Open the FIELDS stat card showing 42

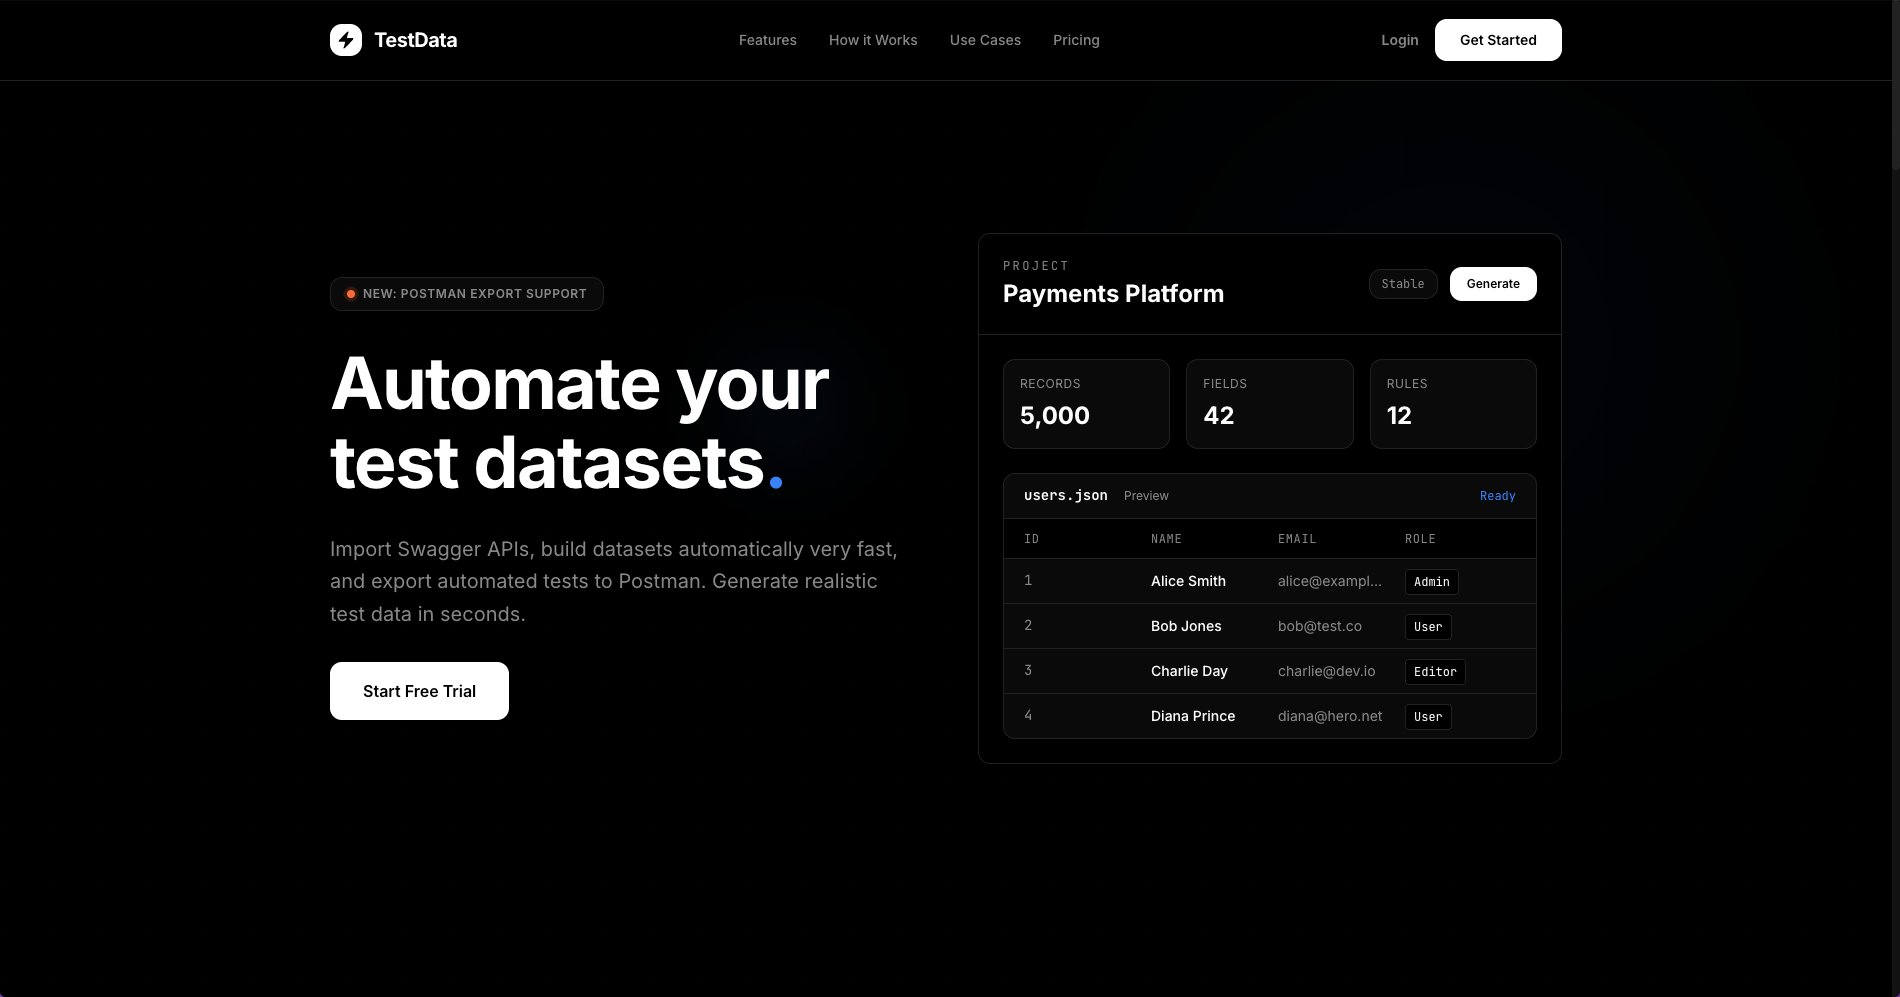[x=1269, y=403]
